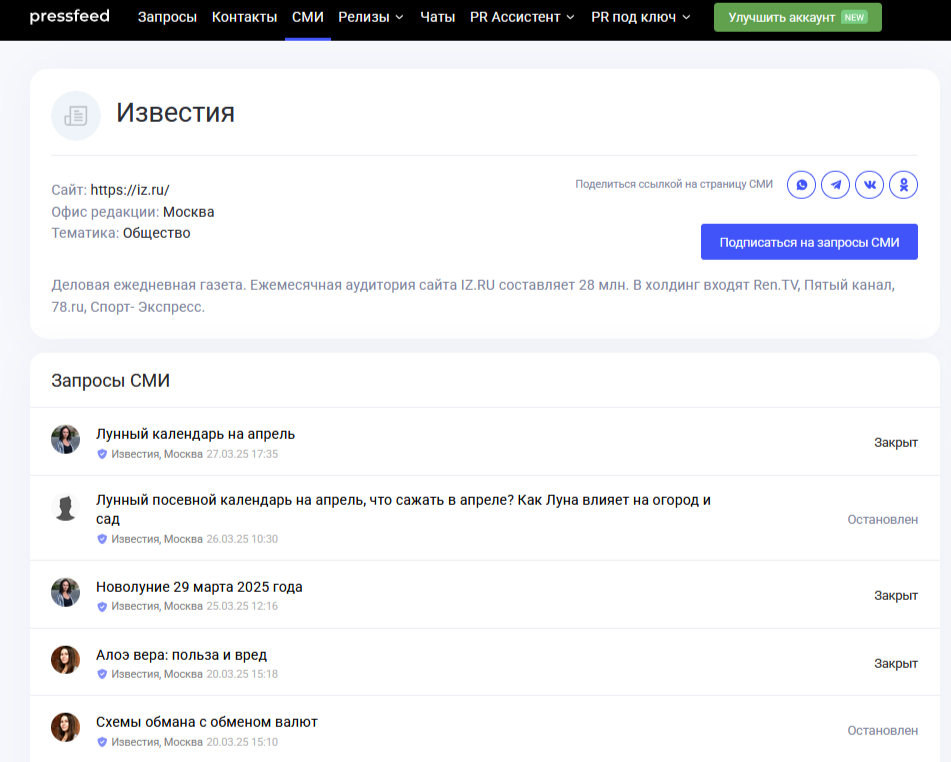The image size is (951, 762).
Task: Click the Офис редакции value Москва
Action: coord(189,212)
